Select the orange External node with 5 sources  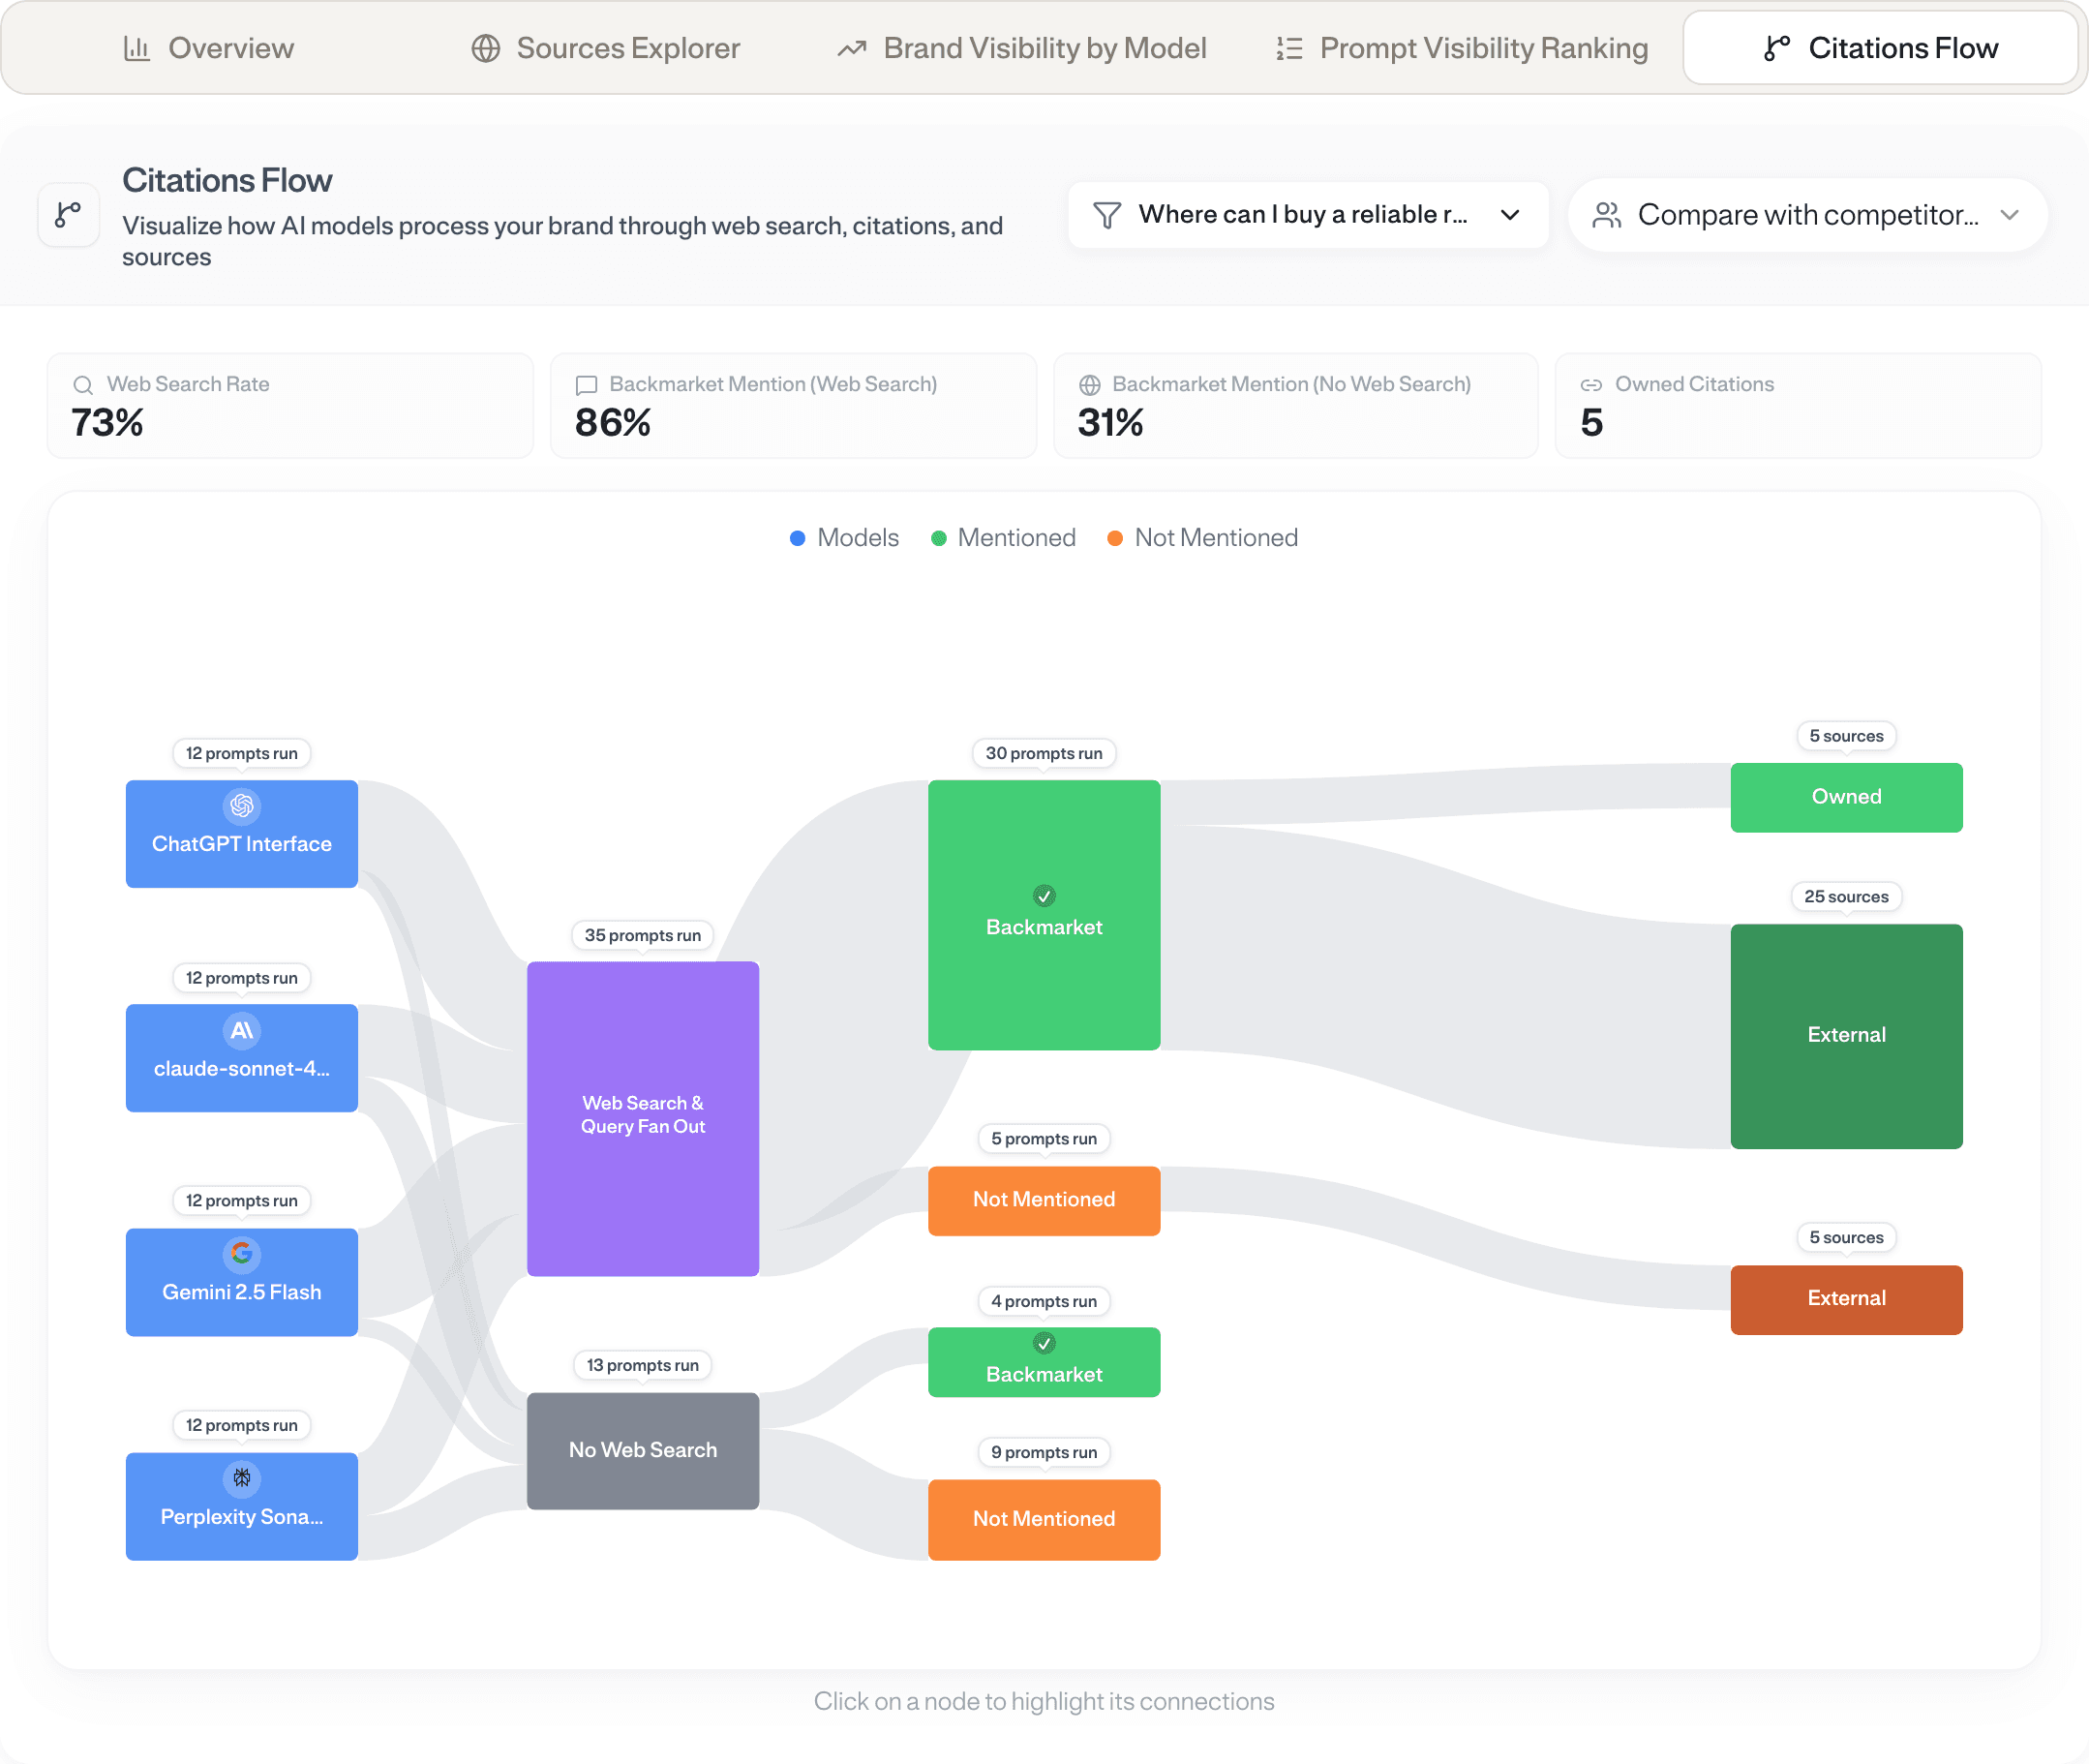pyautogui.click(x=1846, y=1299)
